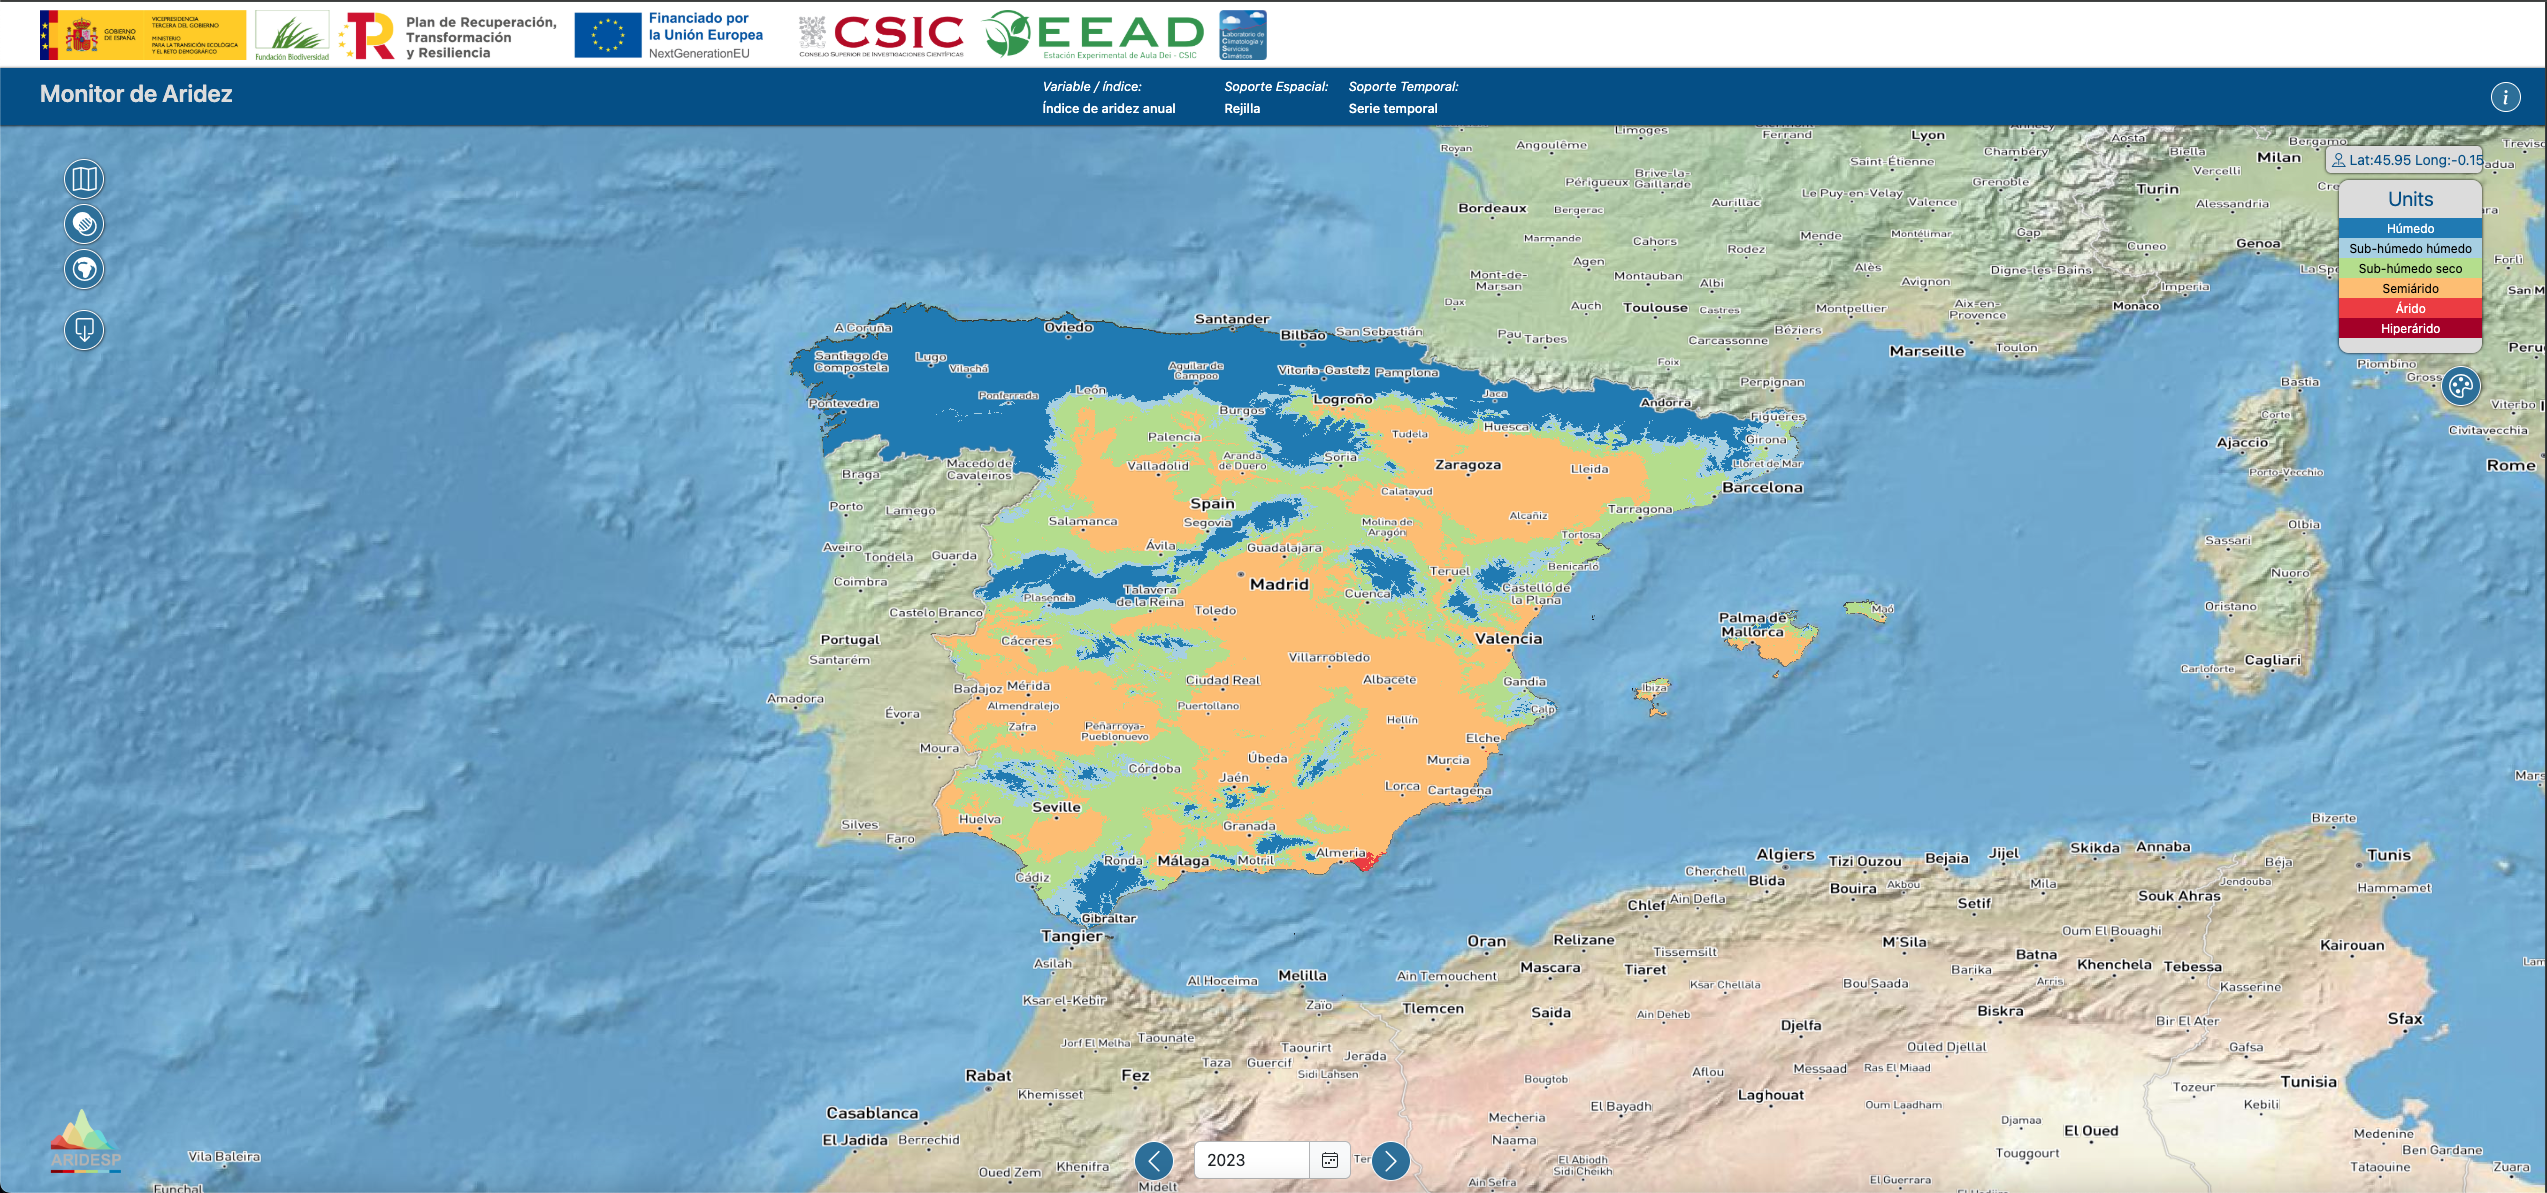This screenshot has width=2547, height=1193.
Task: Click the Barcelona label on map
Action: tap(1762, 488)
